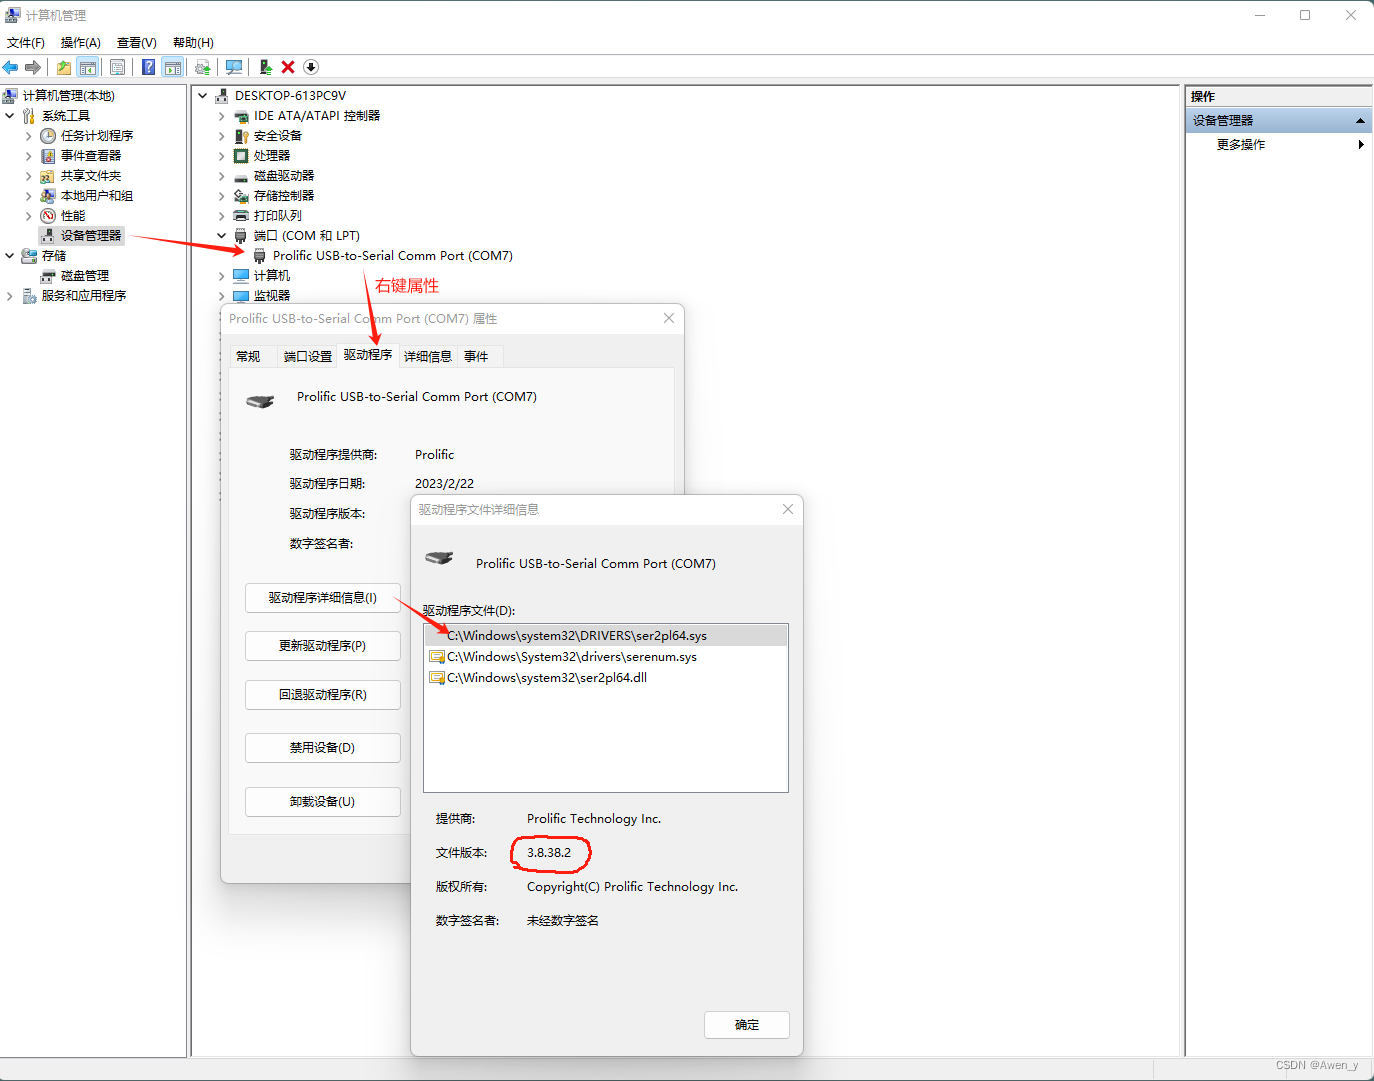Viewport: 1374px width, 1081px height.
Task: Select Prolific USB-to-Serial Comm Port (COM7)
Action: (x=391, y=255)
